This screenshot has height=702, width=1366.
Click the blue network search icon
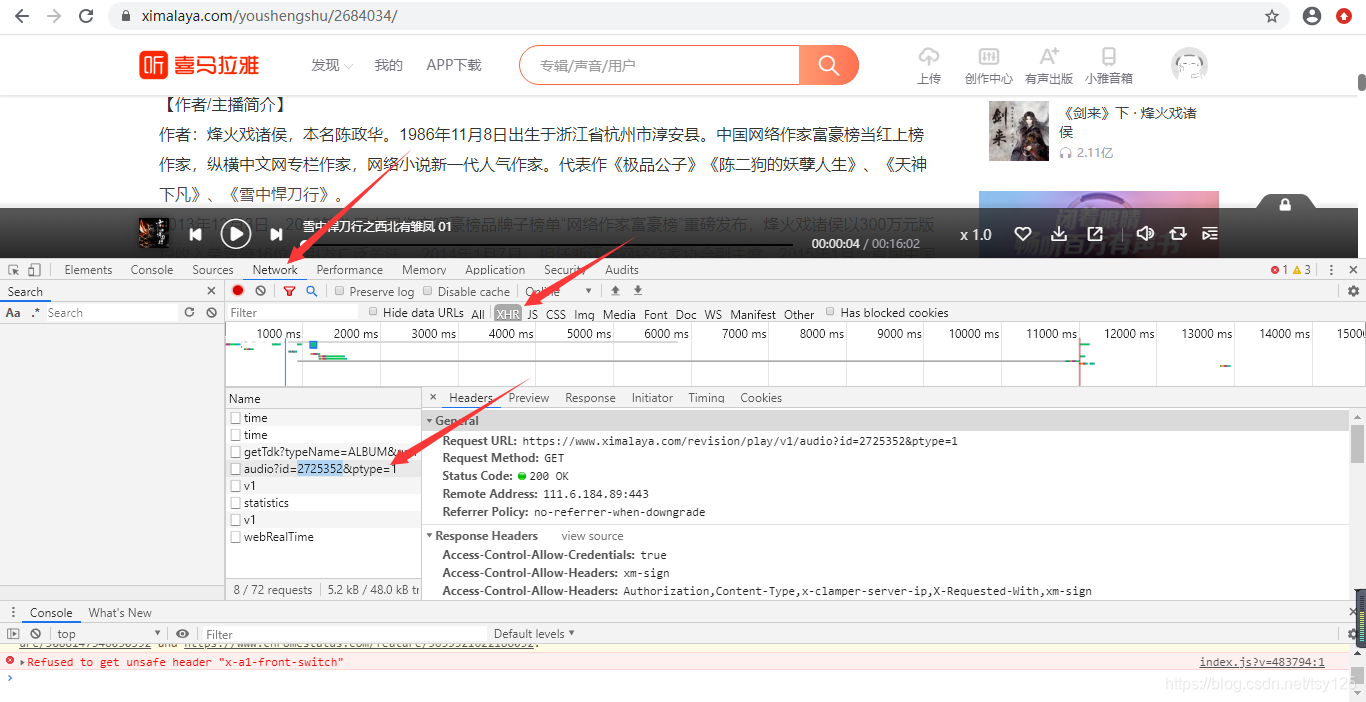pyautogui.click(x=311, y=291)
